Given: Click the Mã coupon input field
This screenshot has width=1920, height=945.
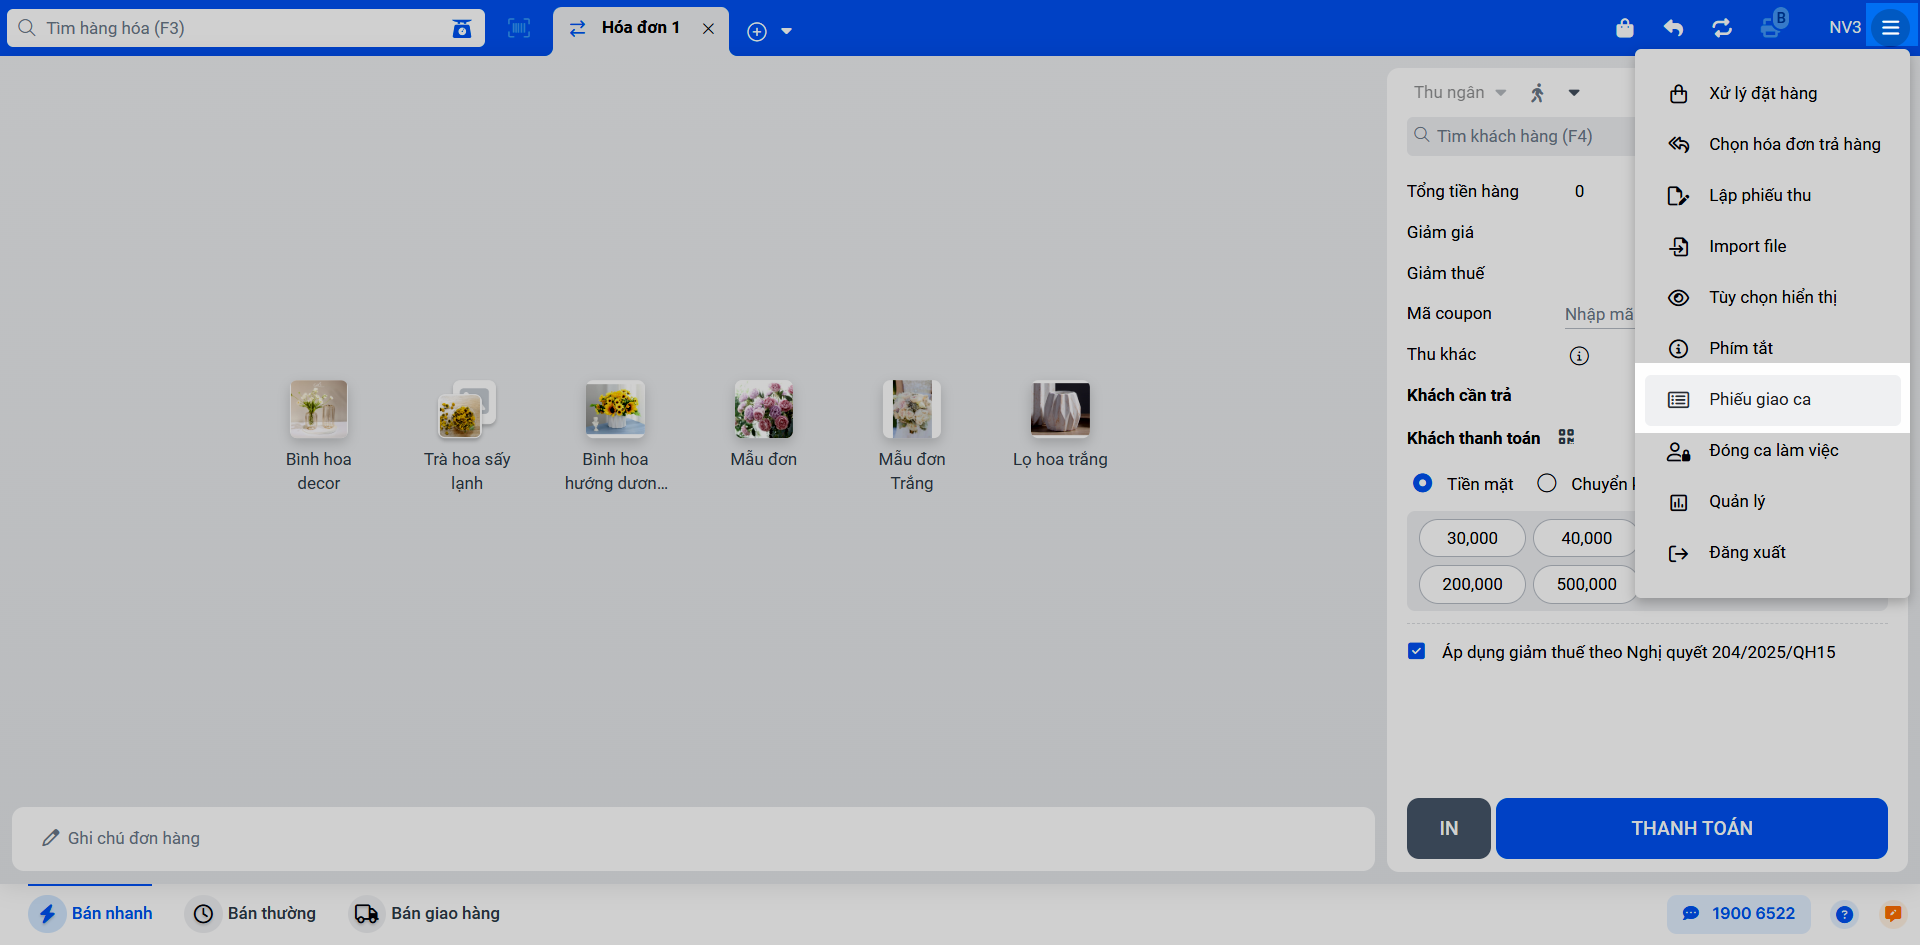Looking at the screenshot, I should [1599, 314].
